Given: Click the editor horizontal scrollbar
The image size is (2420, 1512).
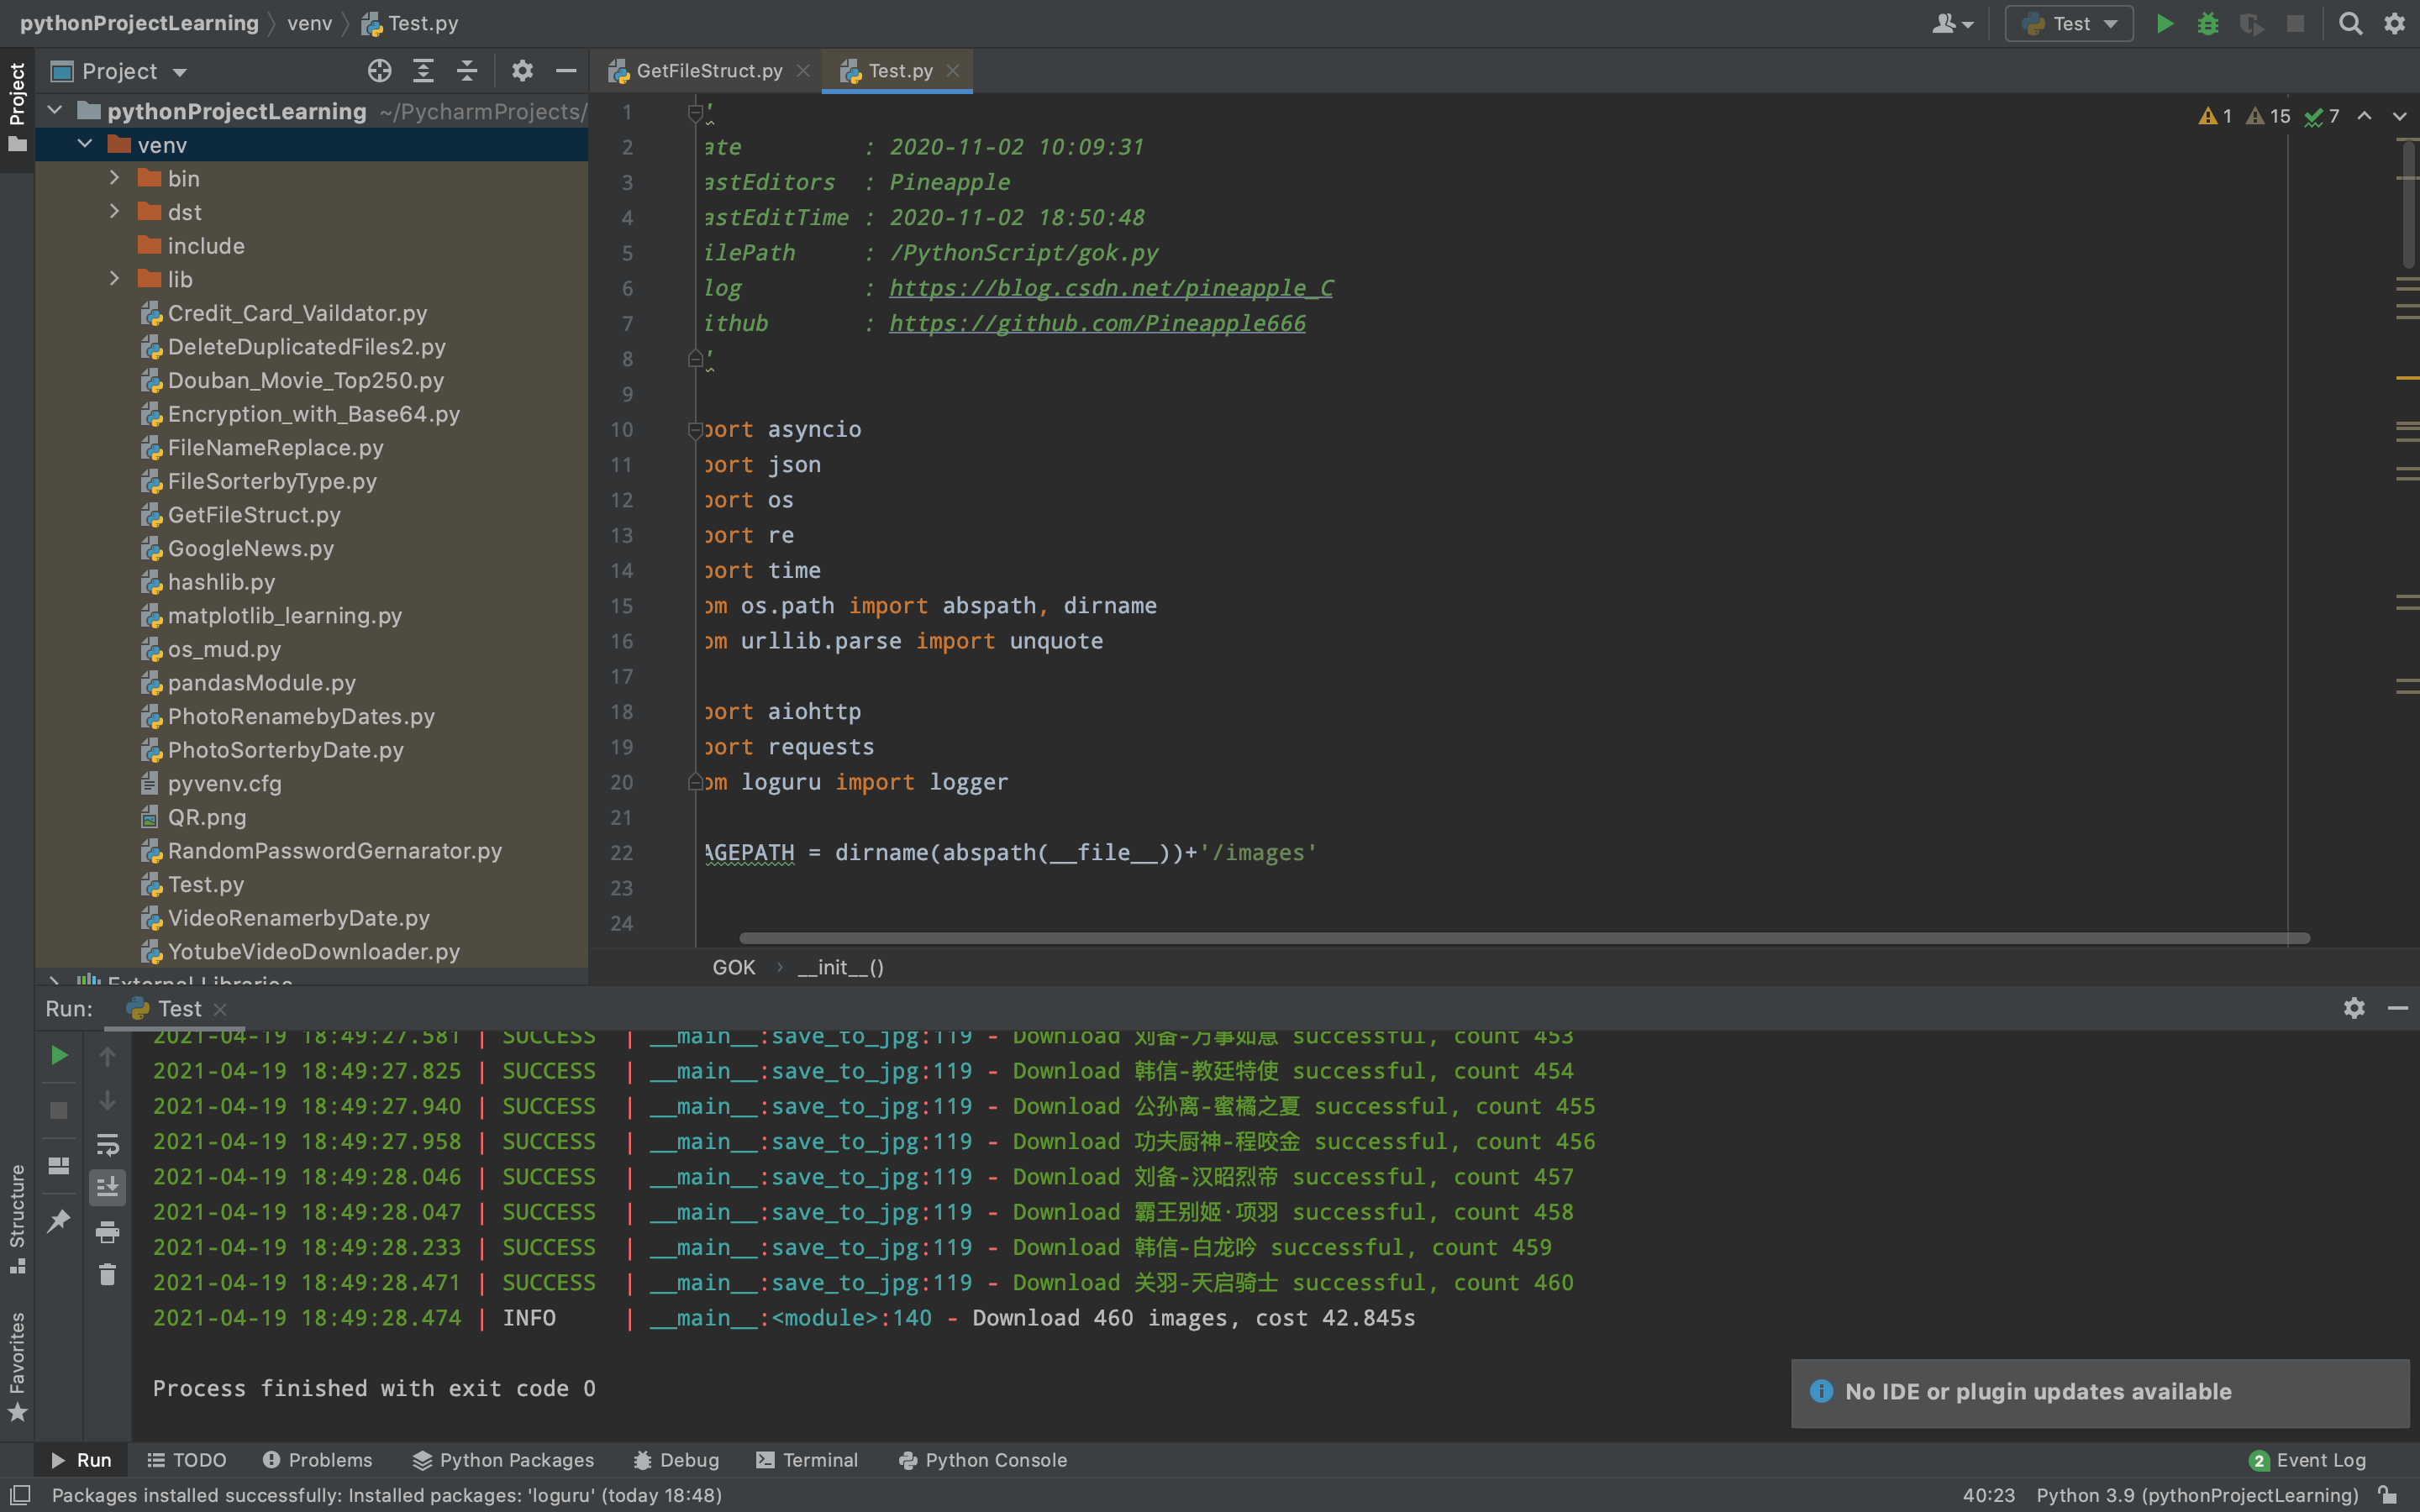Looking at the screenshot, I should point(1524,938).
